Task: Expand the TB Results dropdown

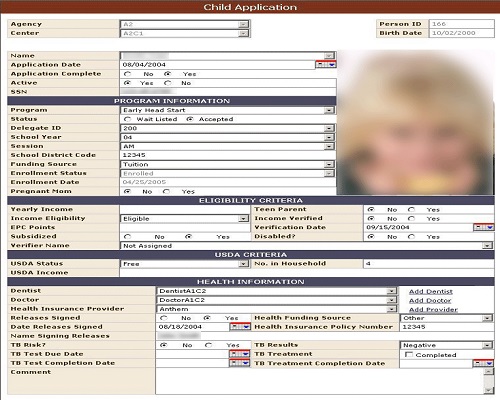Action: coord(487,345)
